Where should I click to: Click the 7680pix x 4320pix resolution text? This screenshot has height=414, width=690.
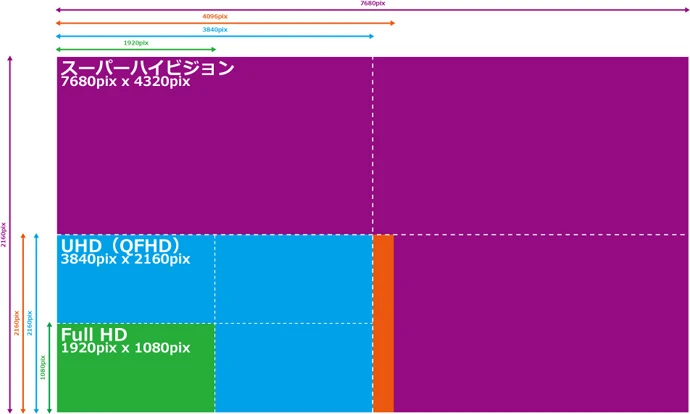point(125,82)
